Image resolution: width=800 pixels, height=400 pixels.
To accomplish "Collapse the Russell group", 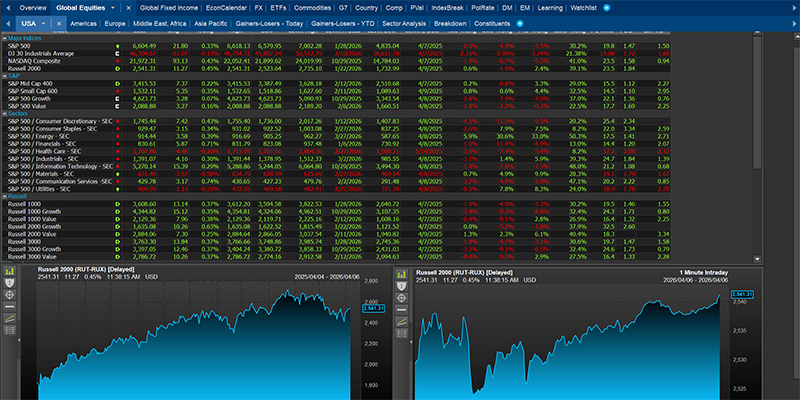I will pos(5,196).
